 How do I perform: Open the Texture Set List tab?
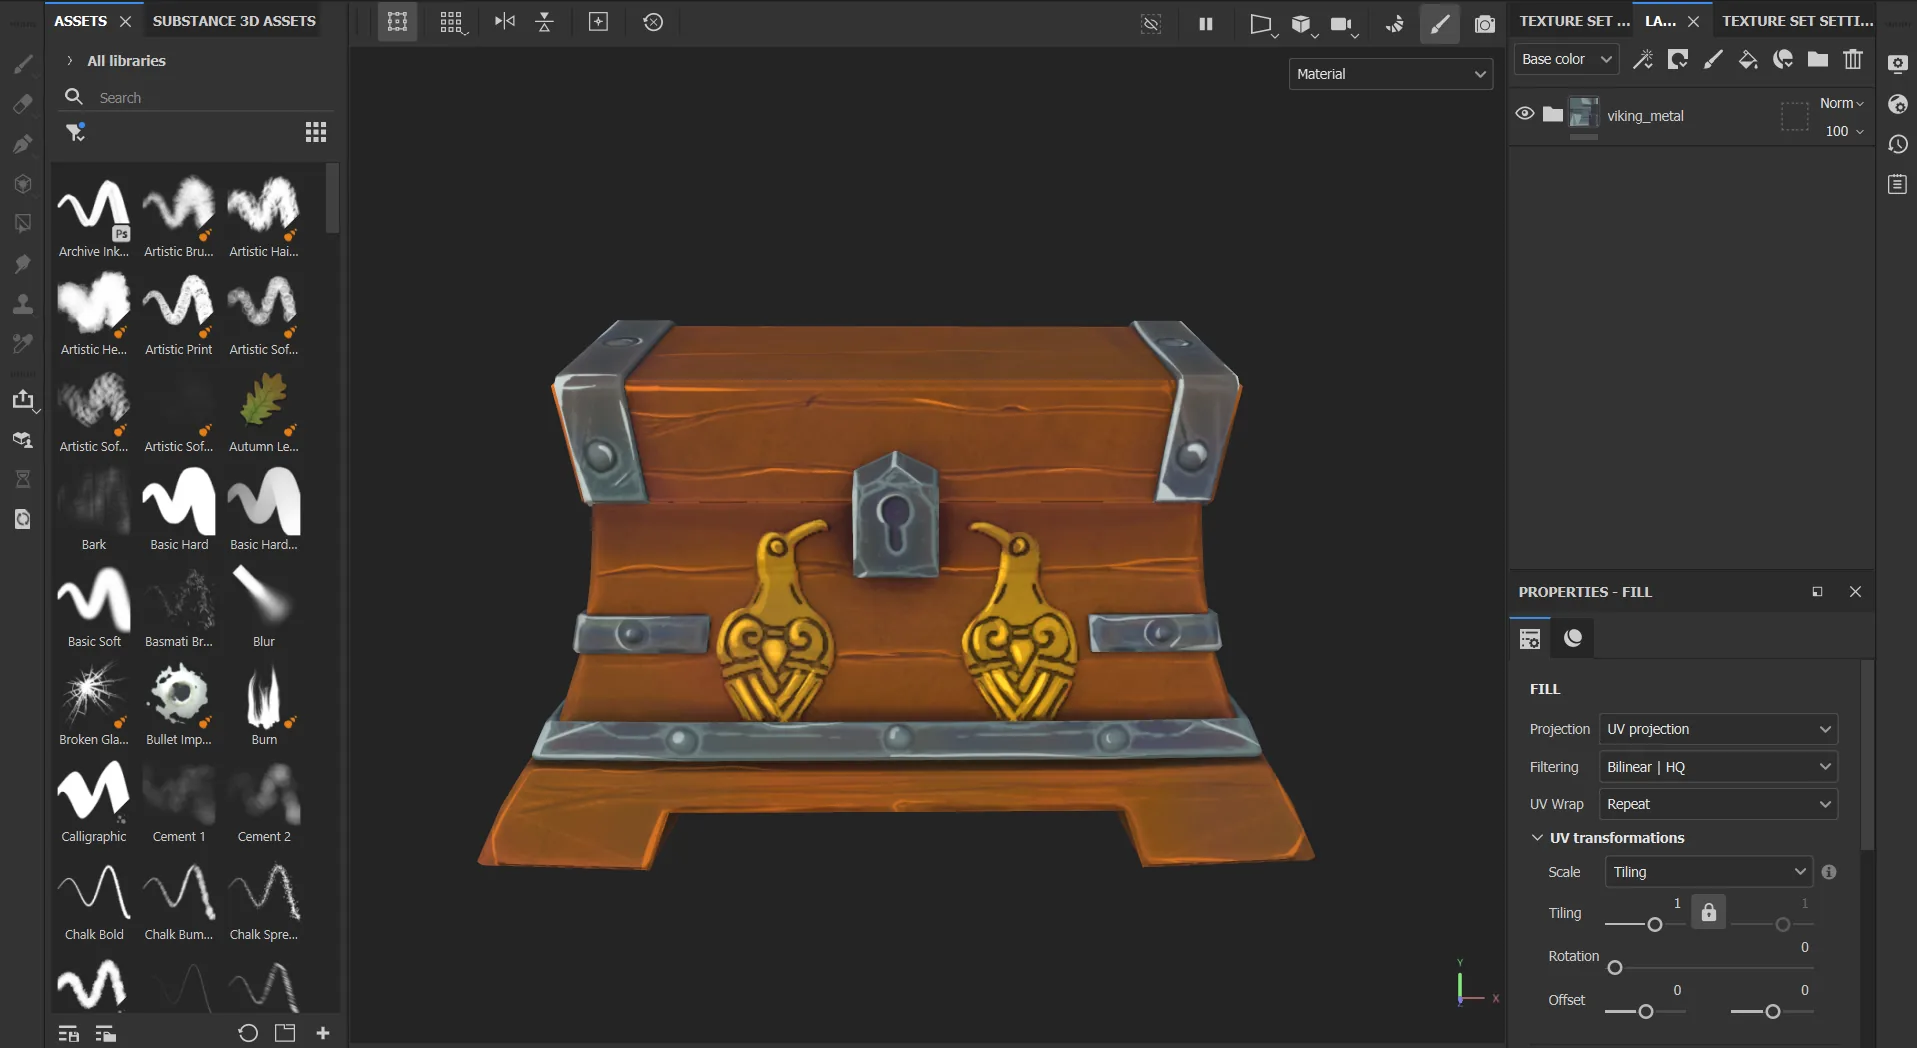pos(1574,21)
